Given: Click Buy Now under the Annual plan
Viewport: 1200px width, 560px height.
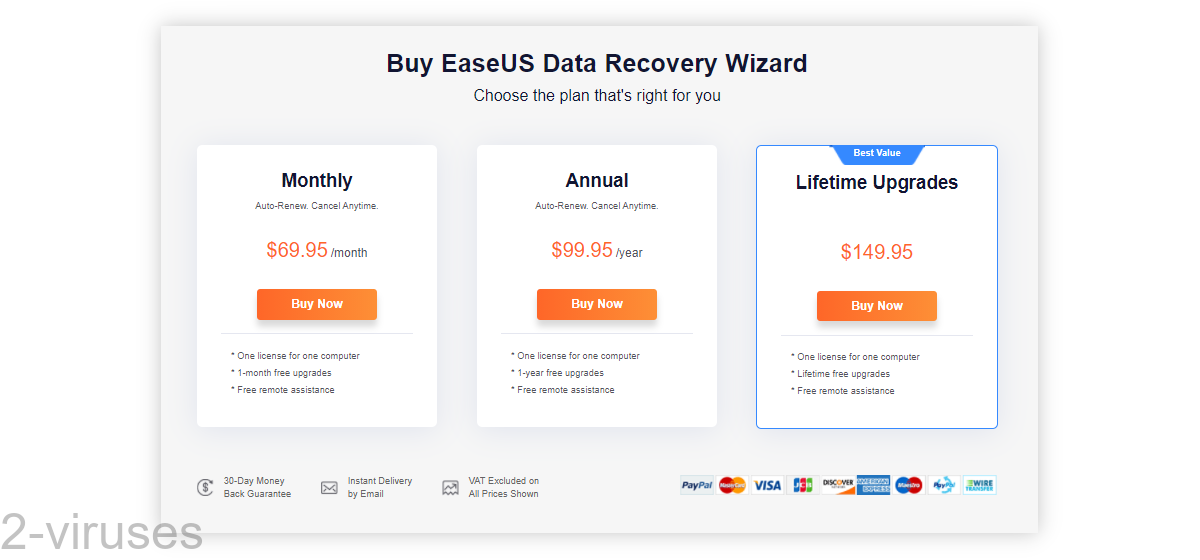Looking at the screenshot, I should (597, 304).
